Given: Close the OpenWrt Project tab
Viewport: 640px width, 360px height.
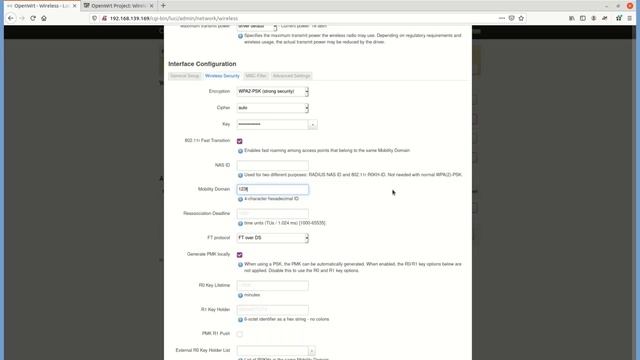Looking at the screenshot, I should (151, 6).
